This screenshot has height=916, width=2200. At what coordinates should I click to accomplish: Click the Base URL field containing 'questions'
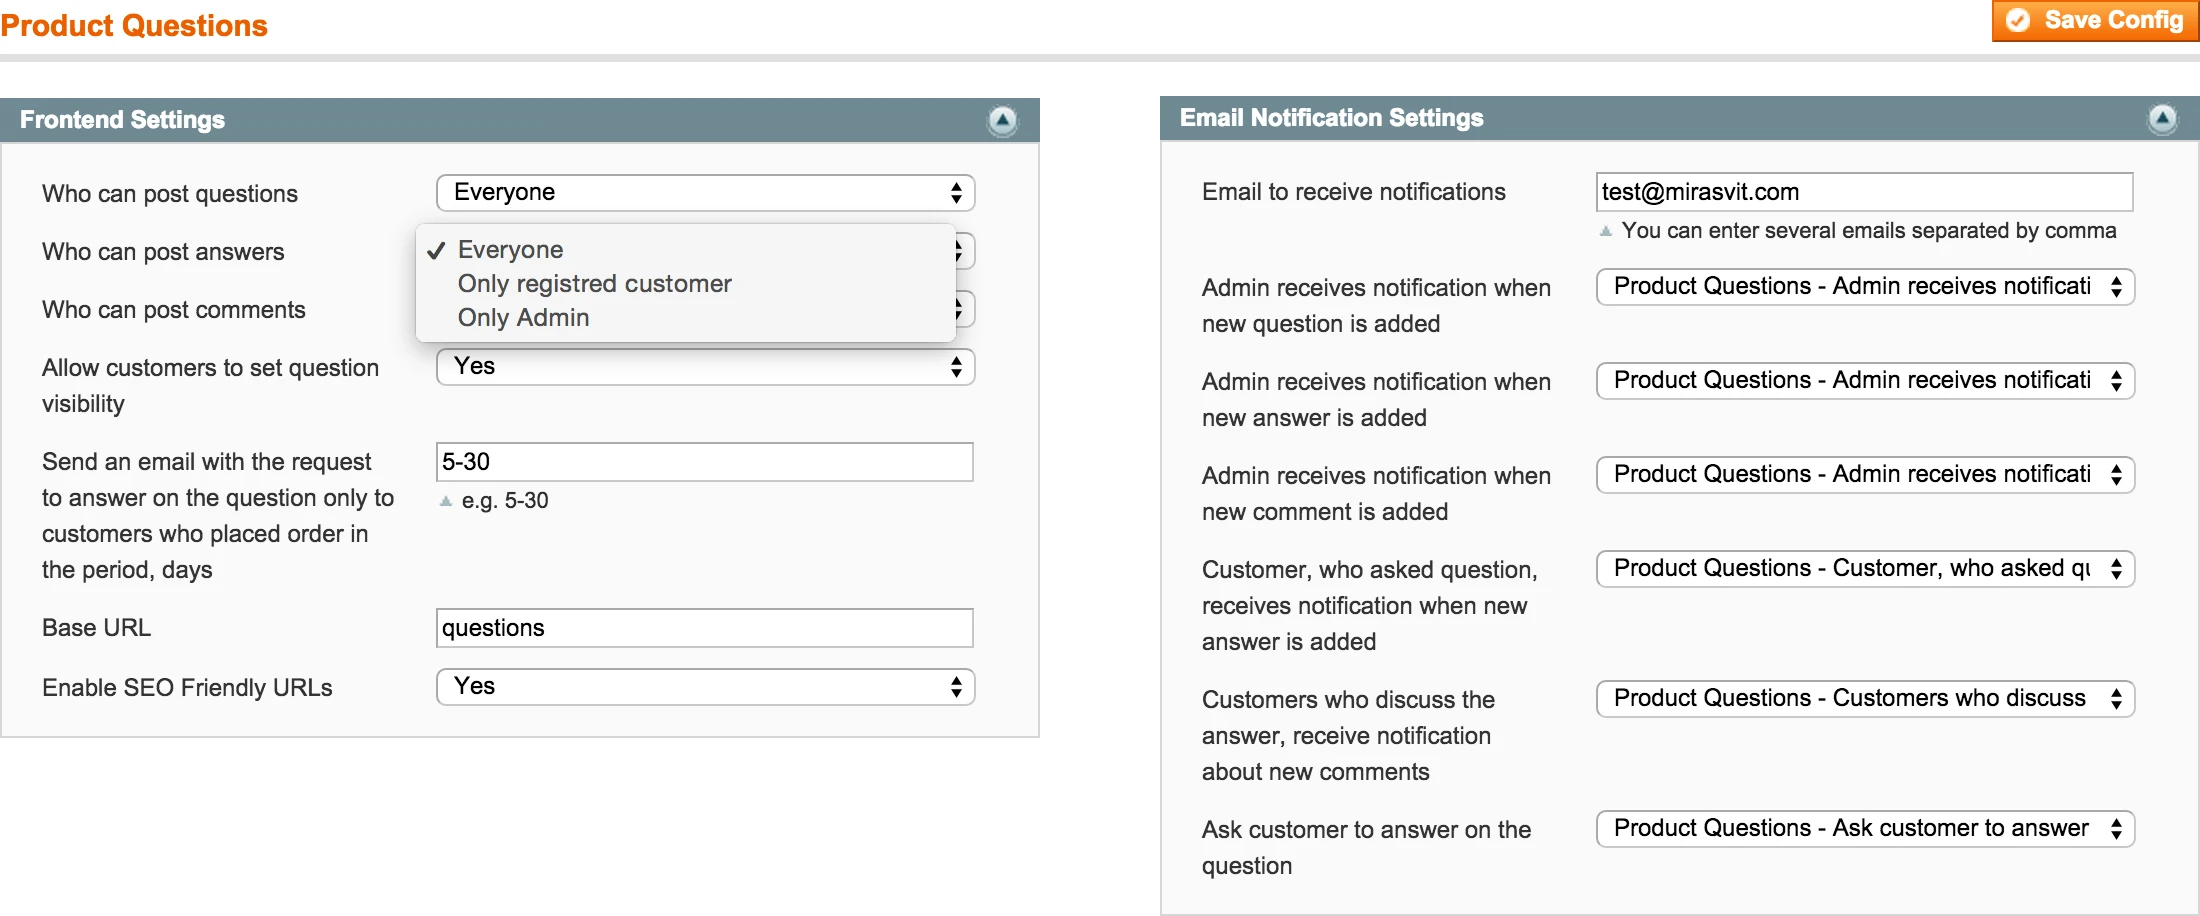704,627
